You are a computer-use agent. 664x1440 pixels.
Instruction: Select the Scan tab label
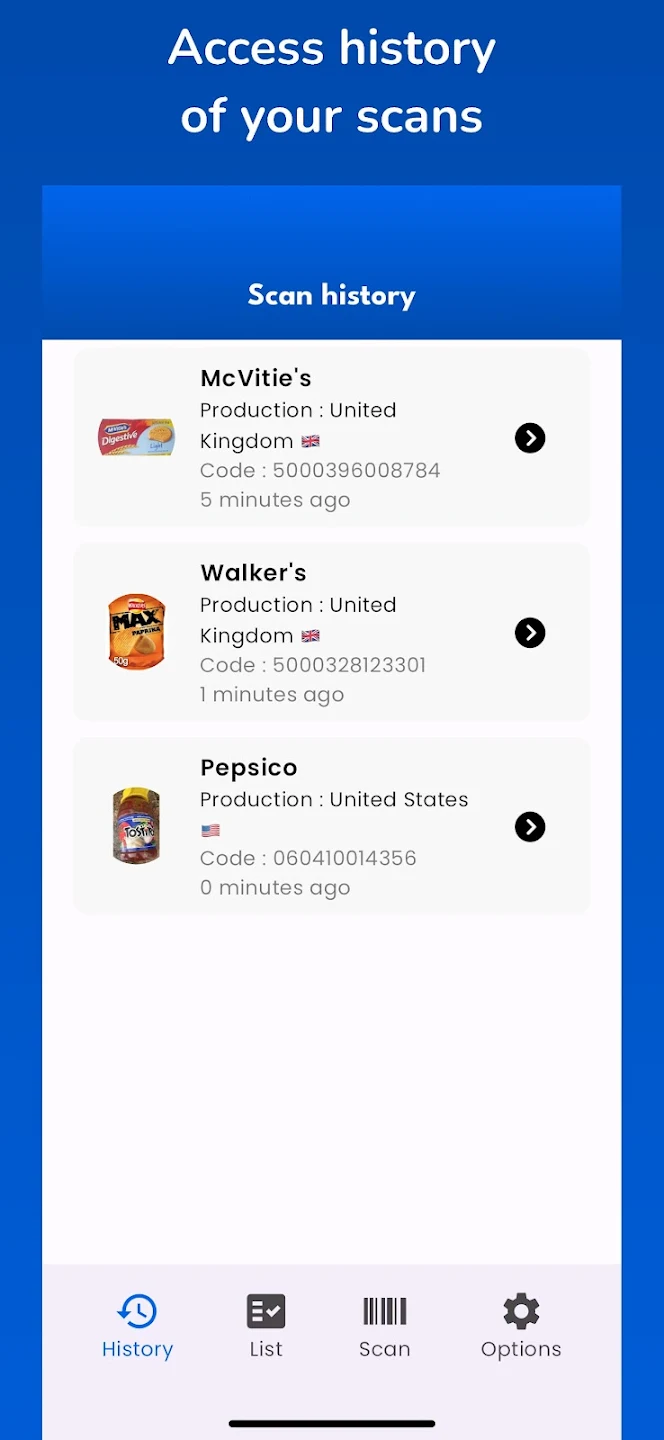385,1349
